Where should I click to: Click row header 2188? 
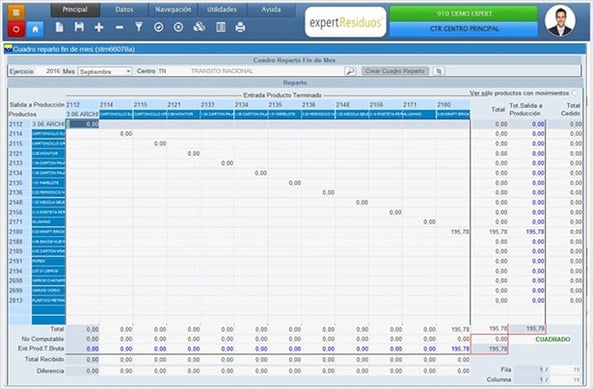pyautogui.click(x=16, y=242)
